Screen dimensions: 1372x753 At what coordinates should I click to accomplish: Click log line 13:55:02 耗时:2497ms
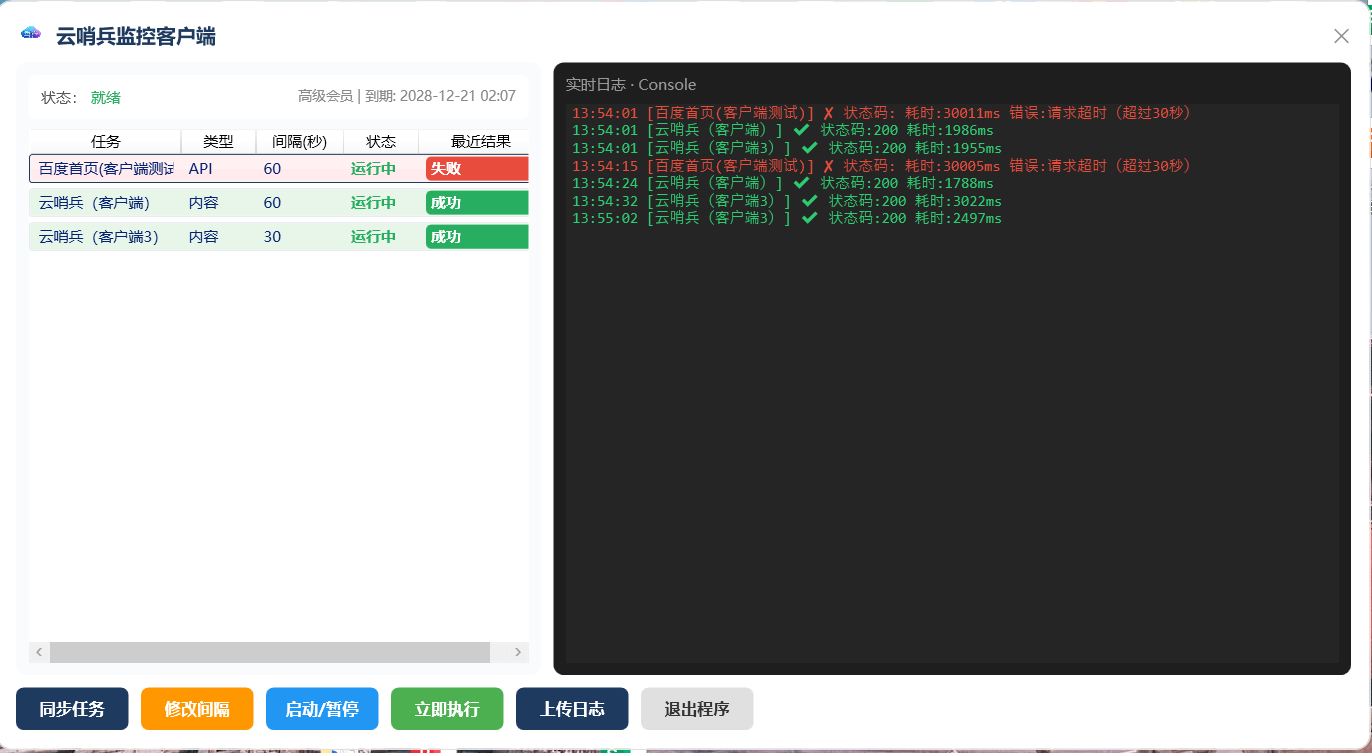click(x=787, y=218)
